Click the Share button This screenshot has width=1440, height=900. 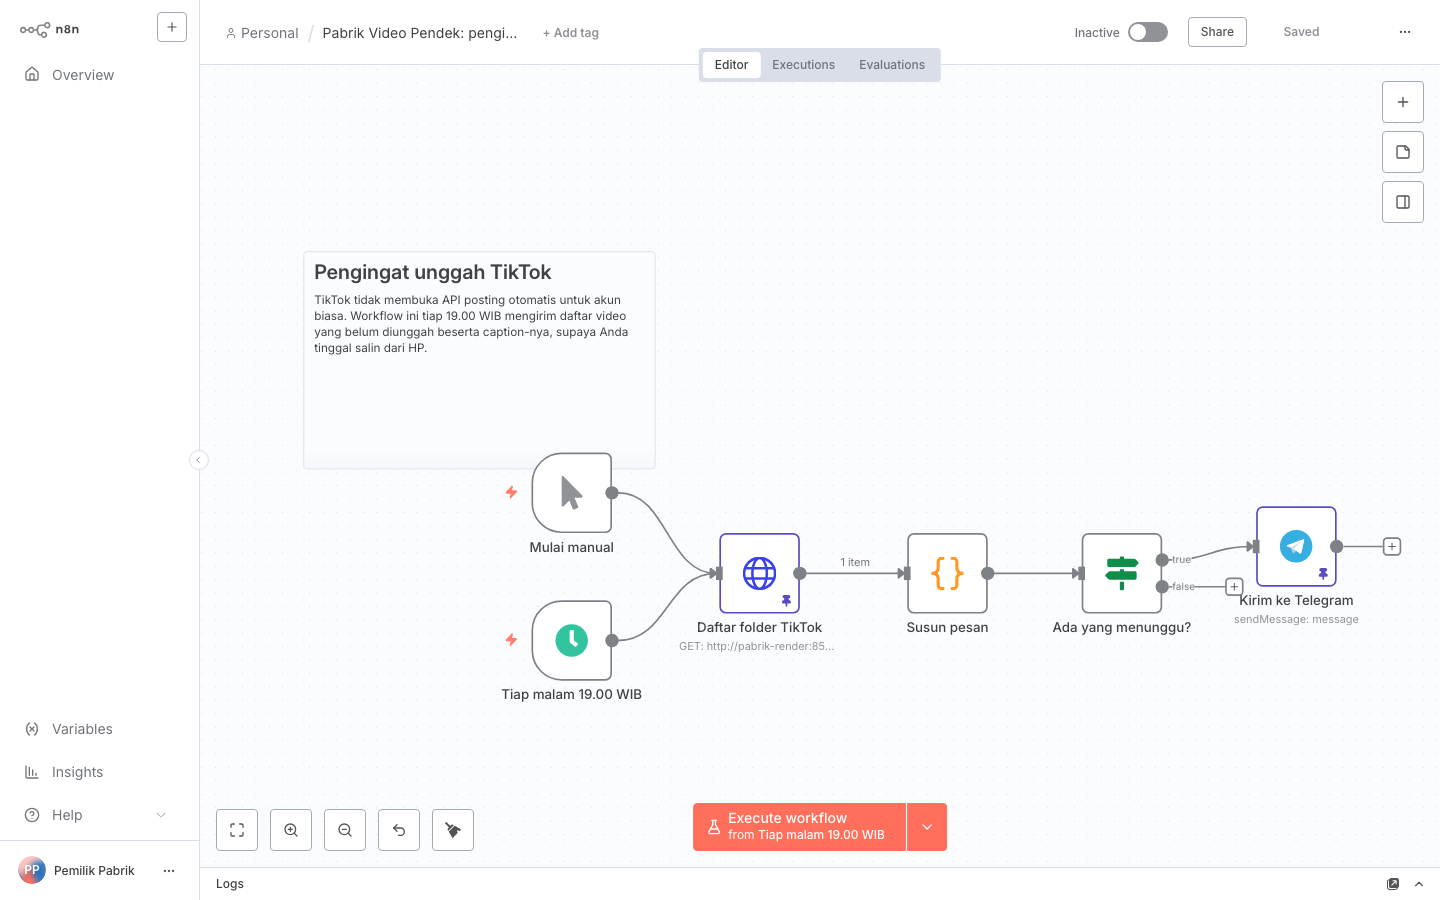(1217, 32)
